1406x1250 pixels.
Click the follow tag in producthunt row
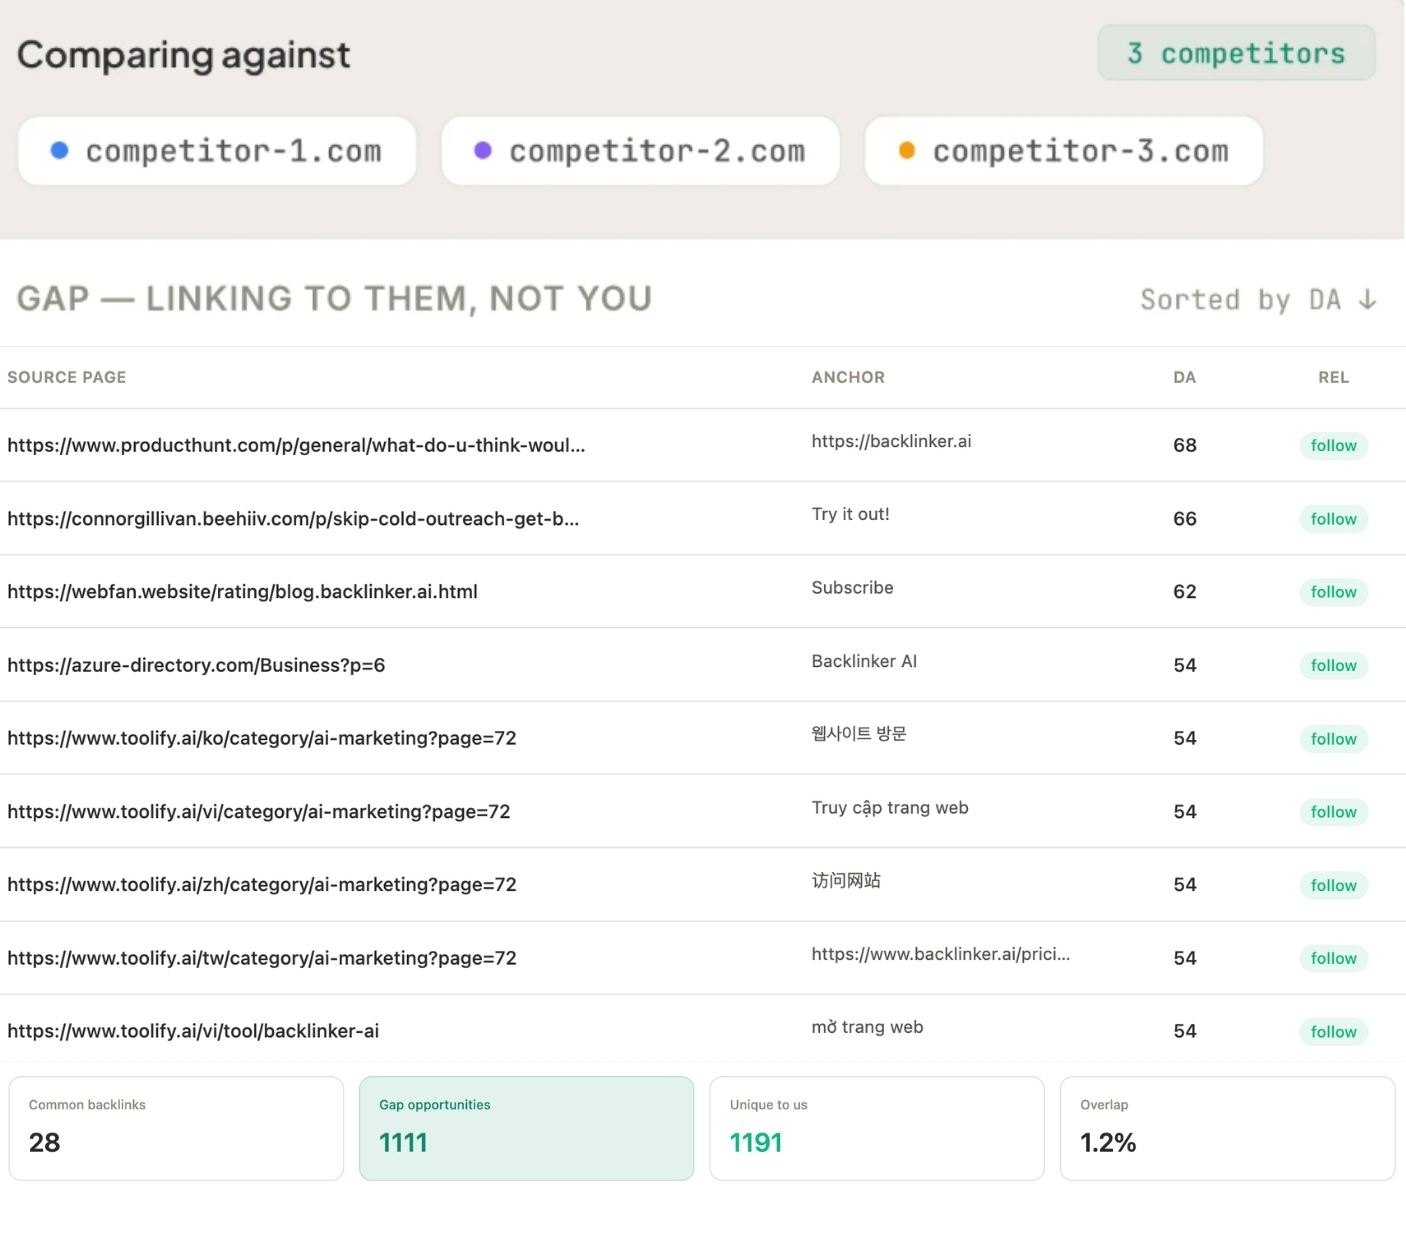[1333, 445]
